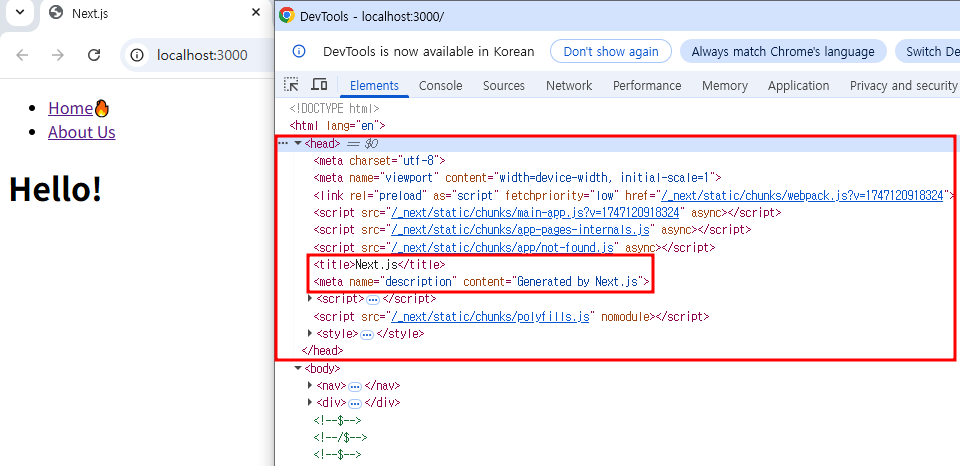Open the Memory tab
This screenshot has height=466, width=960.
pyautogui.click(x=724, y=86)
